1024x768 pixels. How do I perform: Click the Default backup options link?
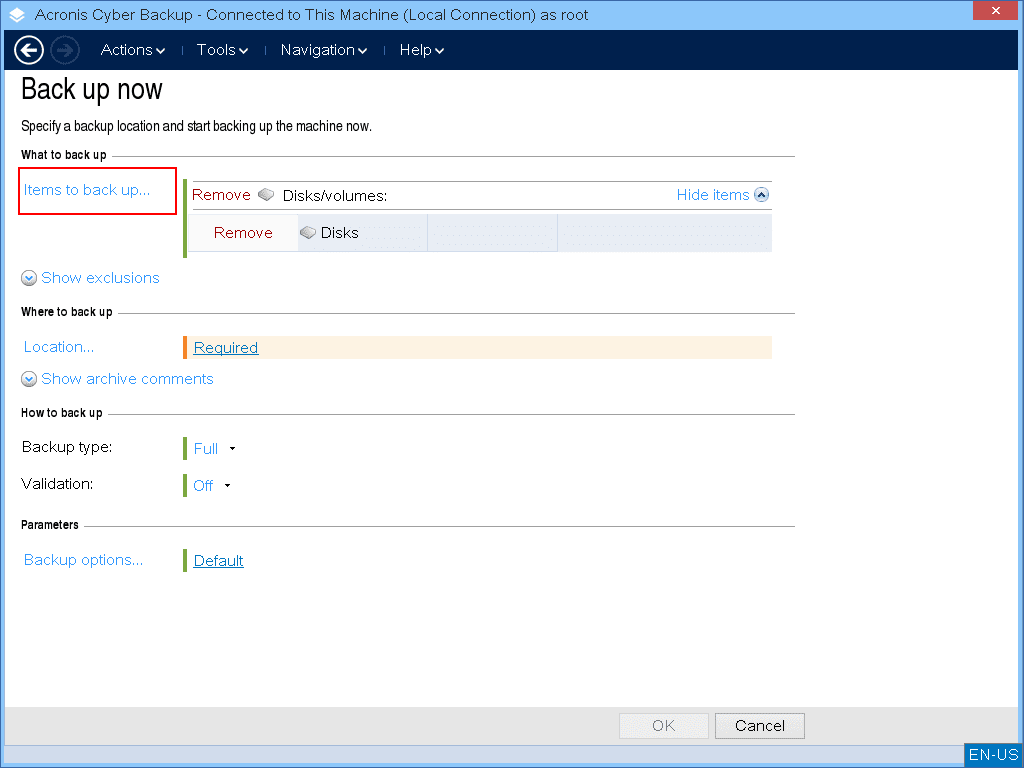tap(219, 560)
